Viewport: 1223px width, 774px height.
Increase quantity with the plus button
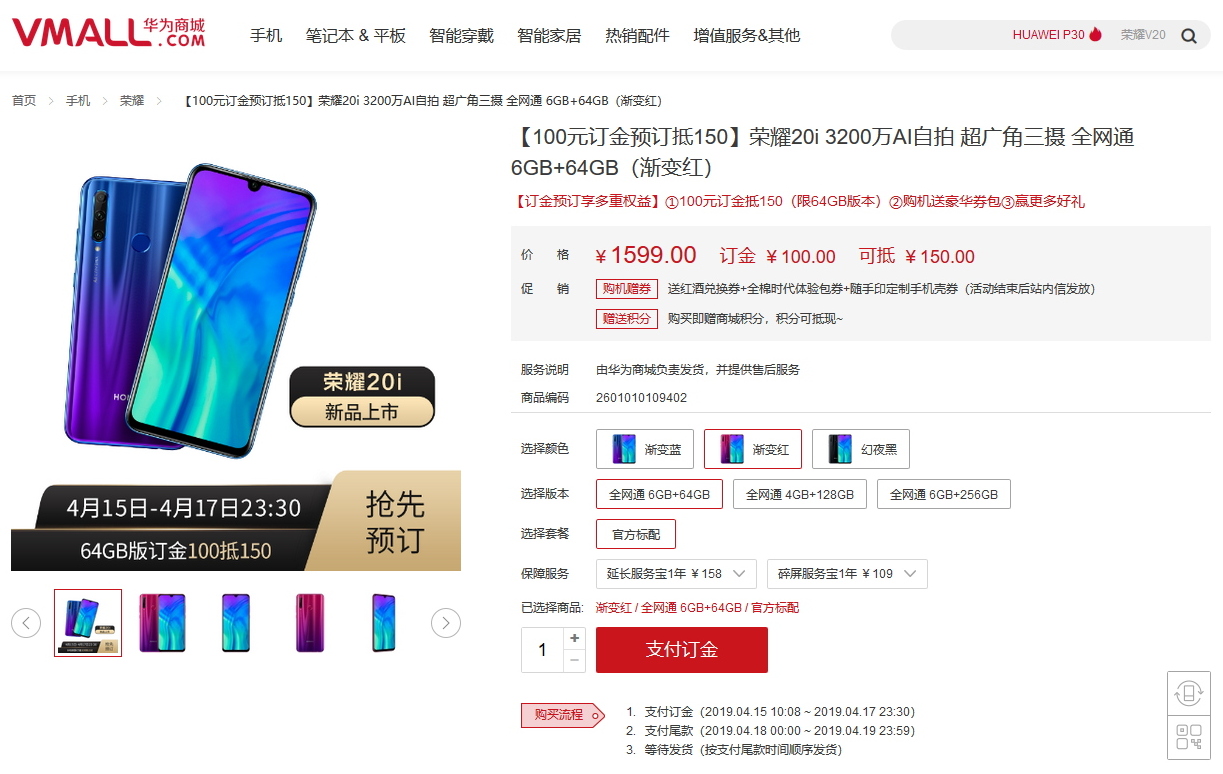[x=574, y=638]
